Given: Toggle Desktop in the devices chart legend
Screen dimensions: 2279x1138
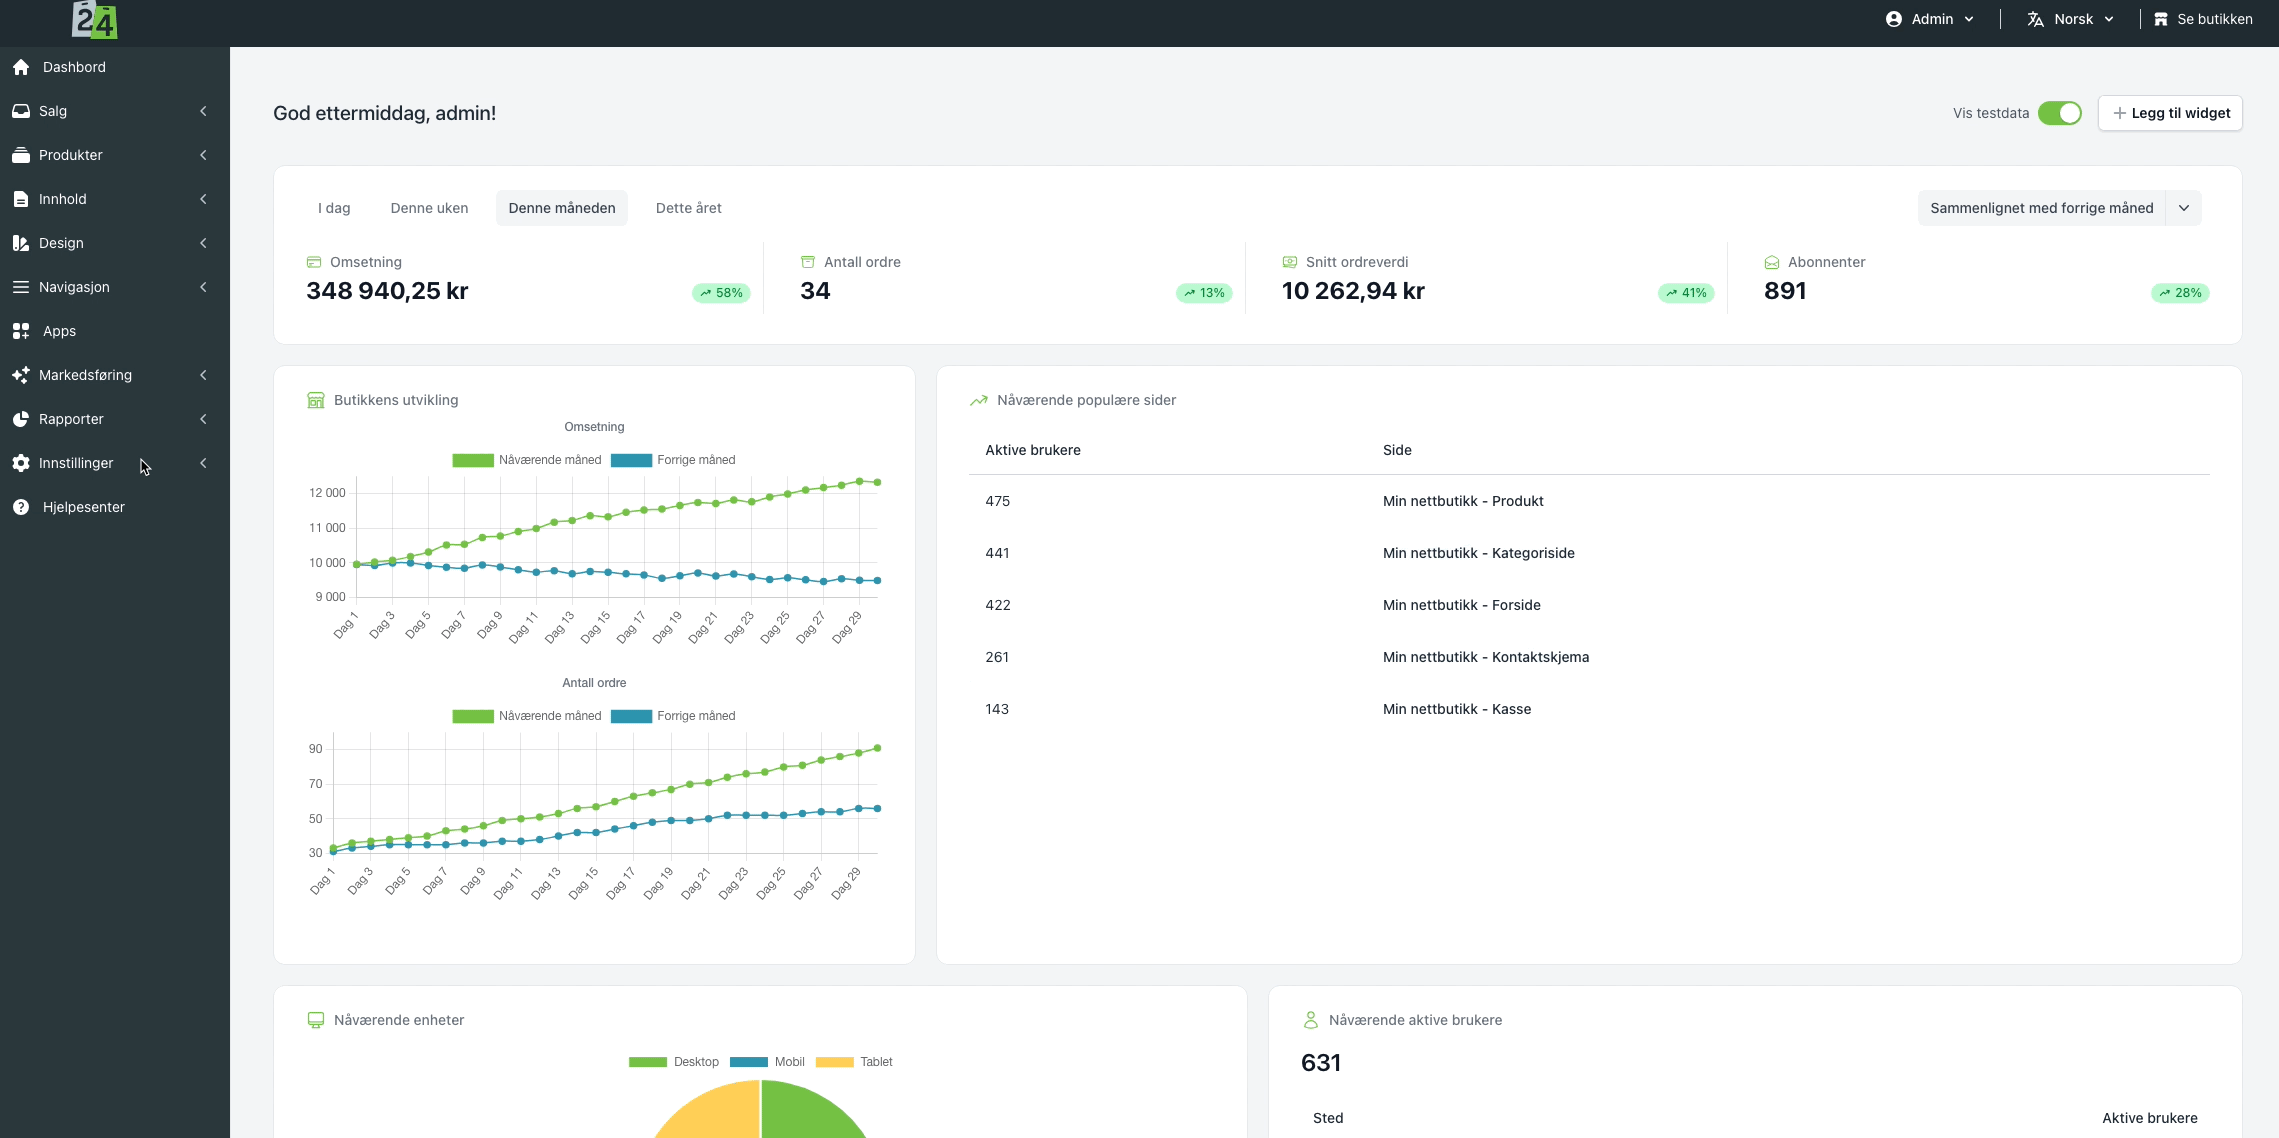Looking at the screenshot, I should 674,1062.
